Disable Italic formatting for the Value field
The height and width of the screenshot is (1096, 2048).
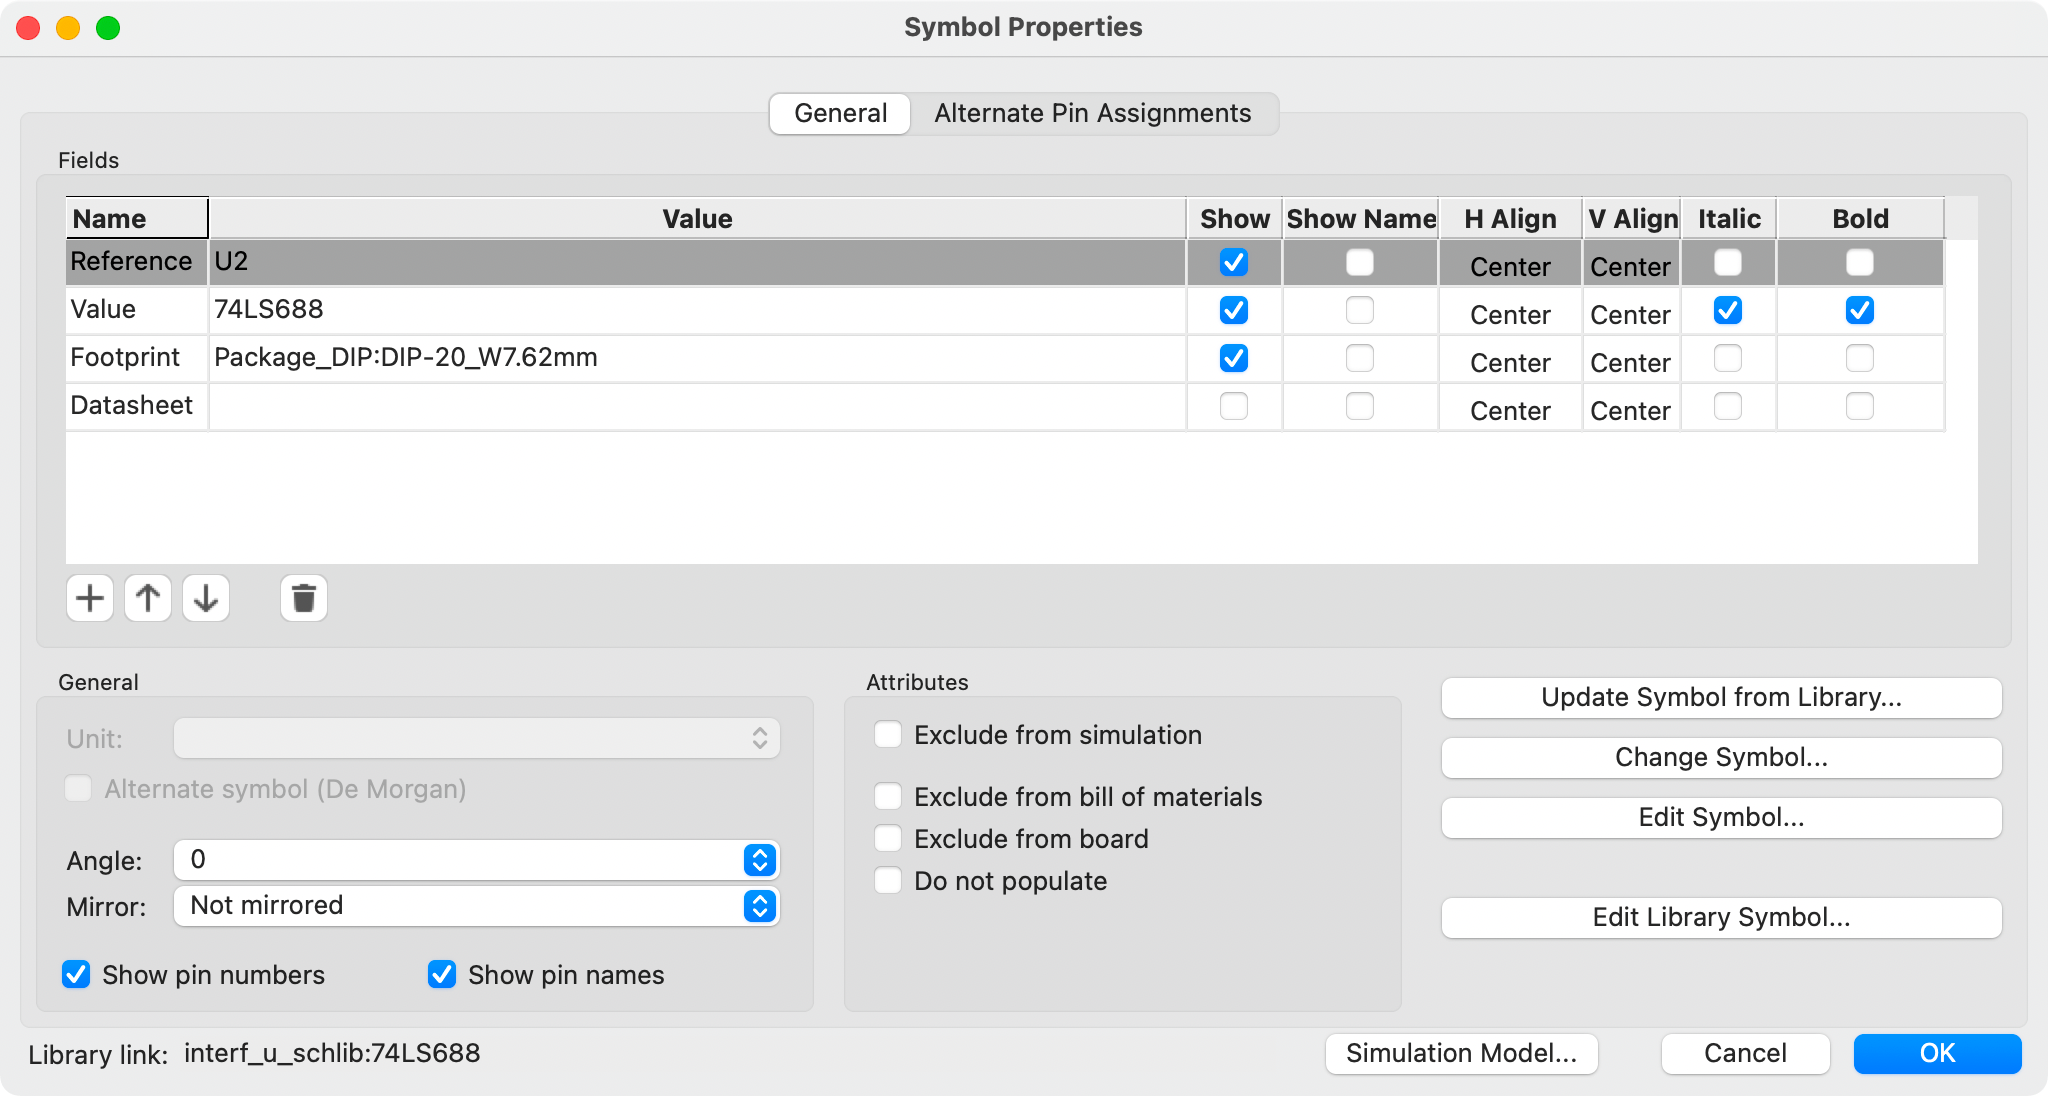point(1729,311)
